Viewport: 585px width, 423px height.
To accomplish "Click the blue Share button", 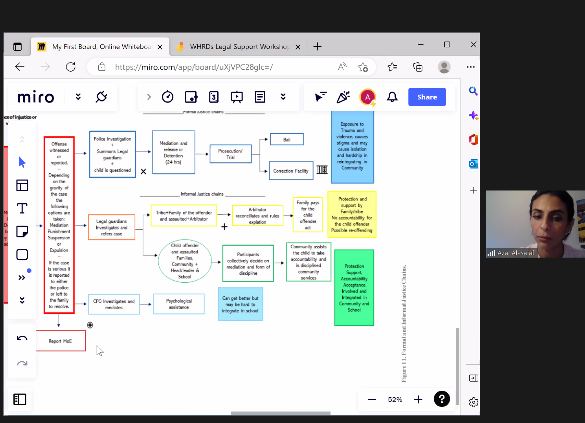I will (427, 97).
